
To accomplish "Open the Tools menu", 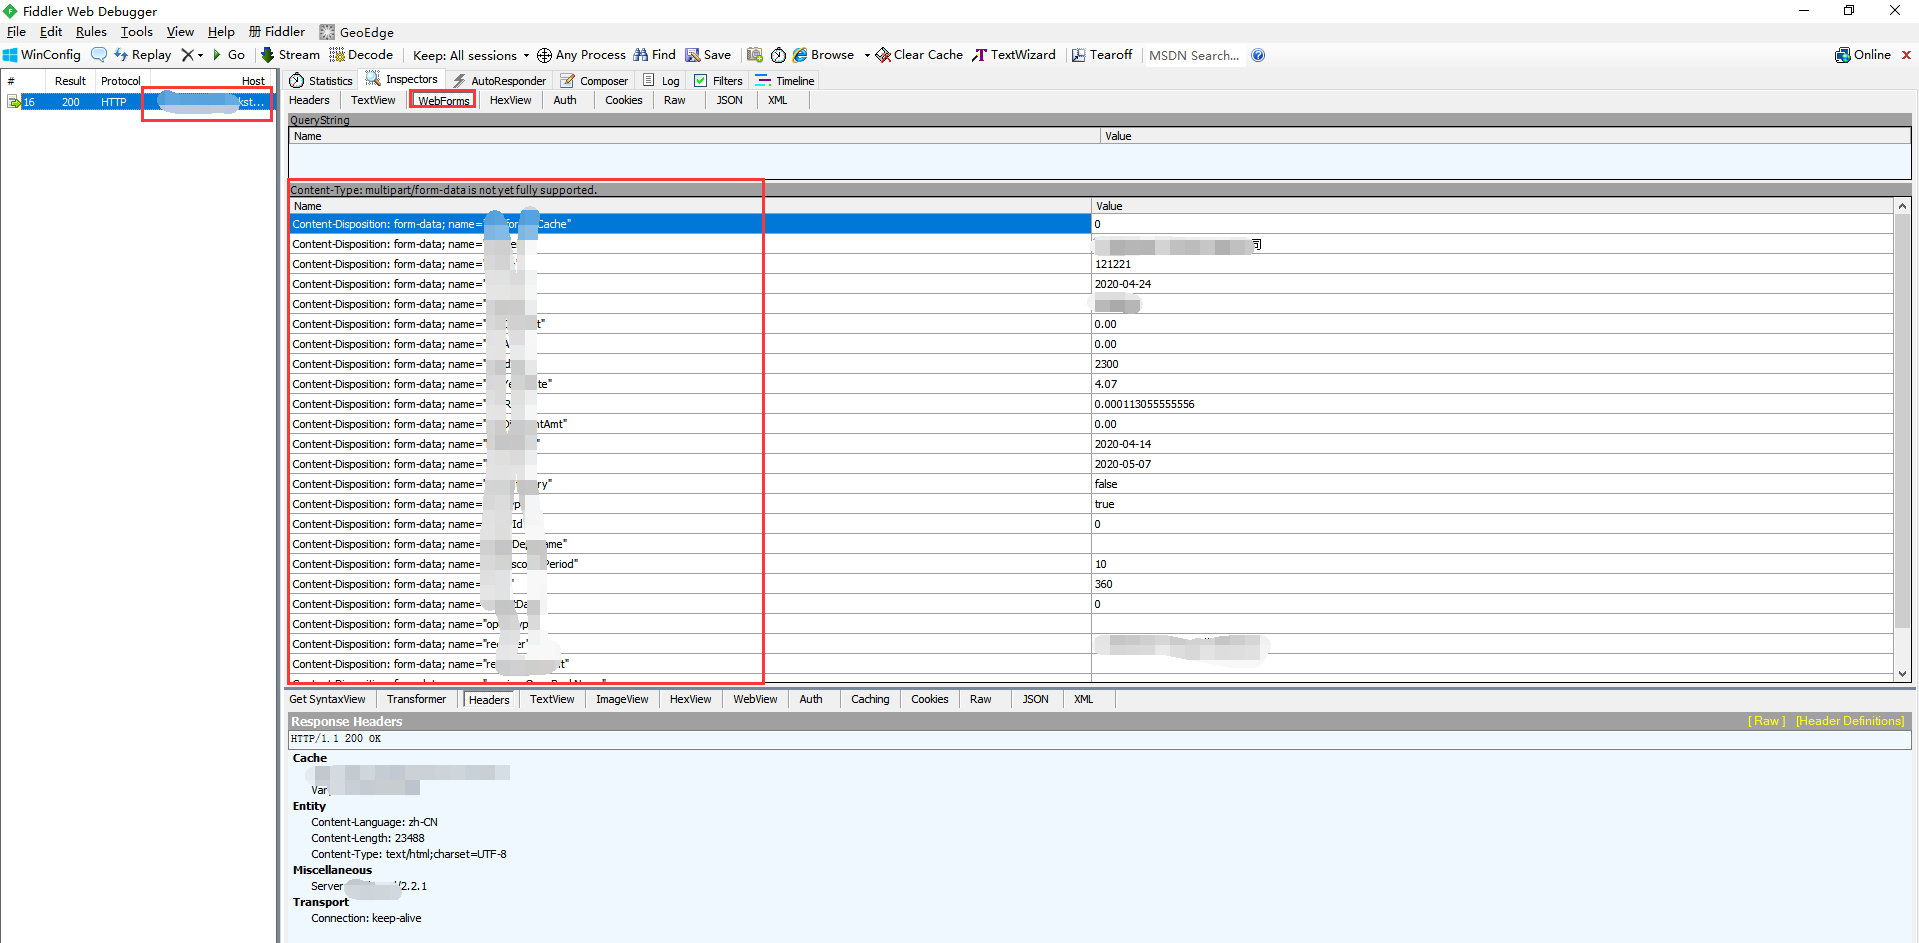I will [x=137, y=32].
